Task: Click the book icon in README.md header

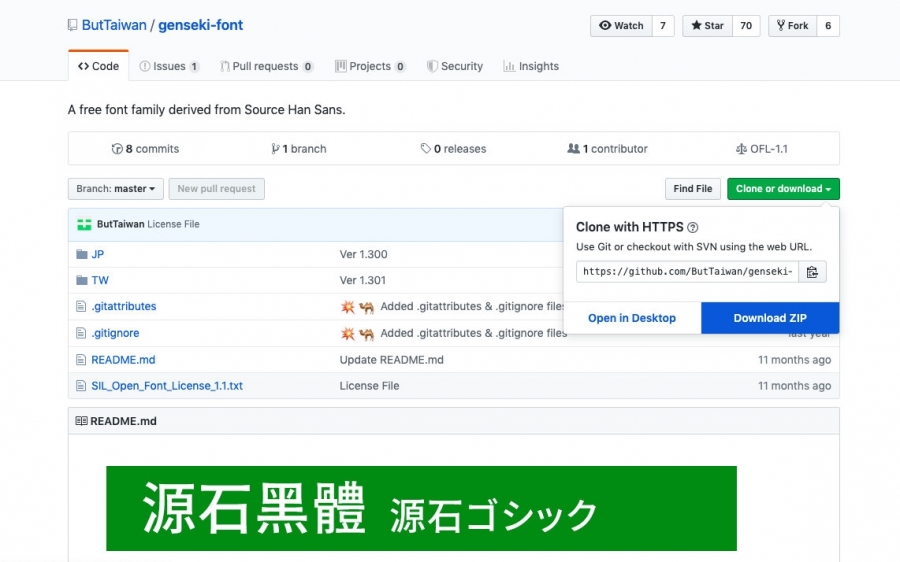Action: coord(82,421)
